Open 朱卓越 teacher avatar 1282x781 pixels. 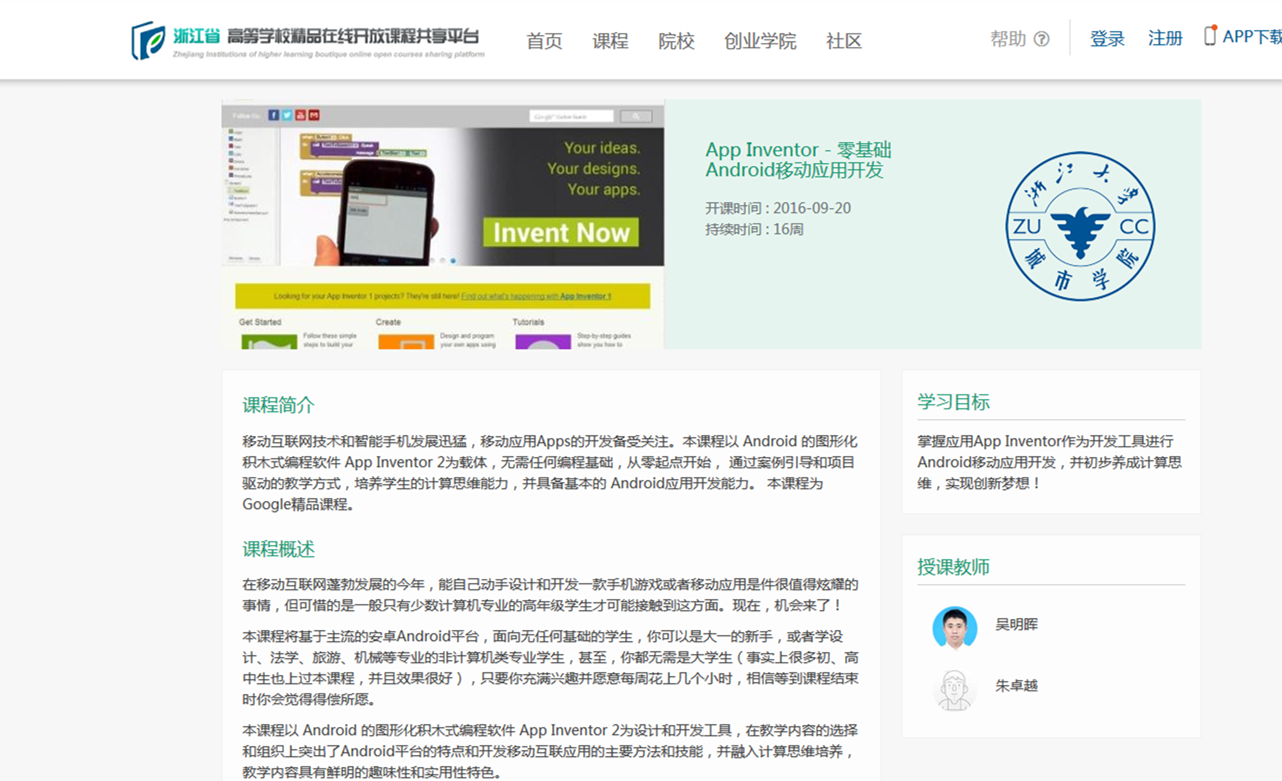point(954,689)
